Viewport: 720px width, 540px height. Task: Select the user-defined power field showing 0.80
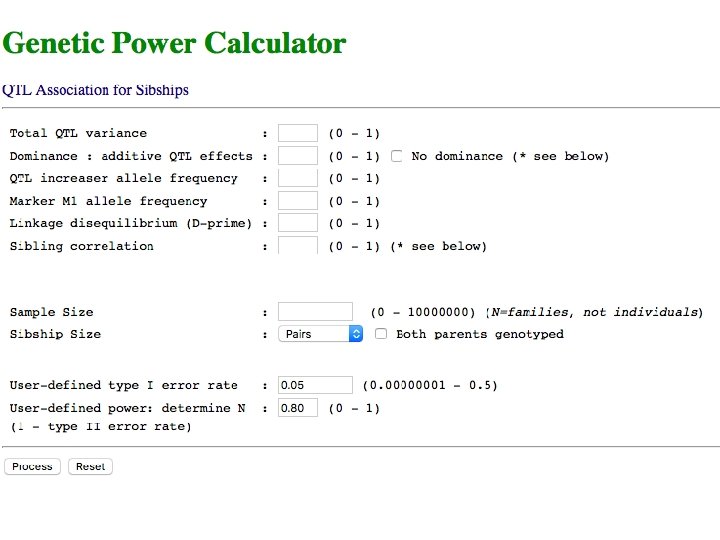[x=298, y=408]
